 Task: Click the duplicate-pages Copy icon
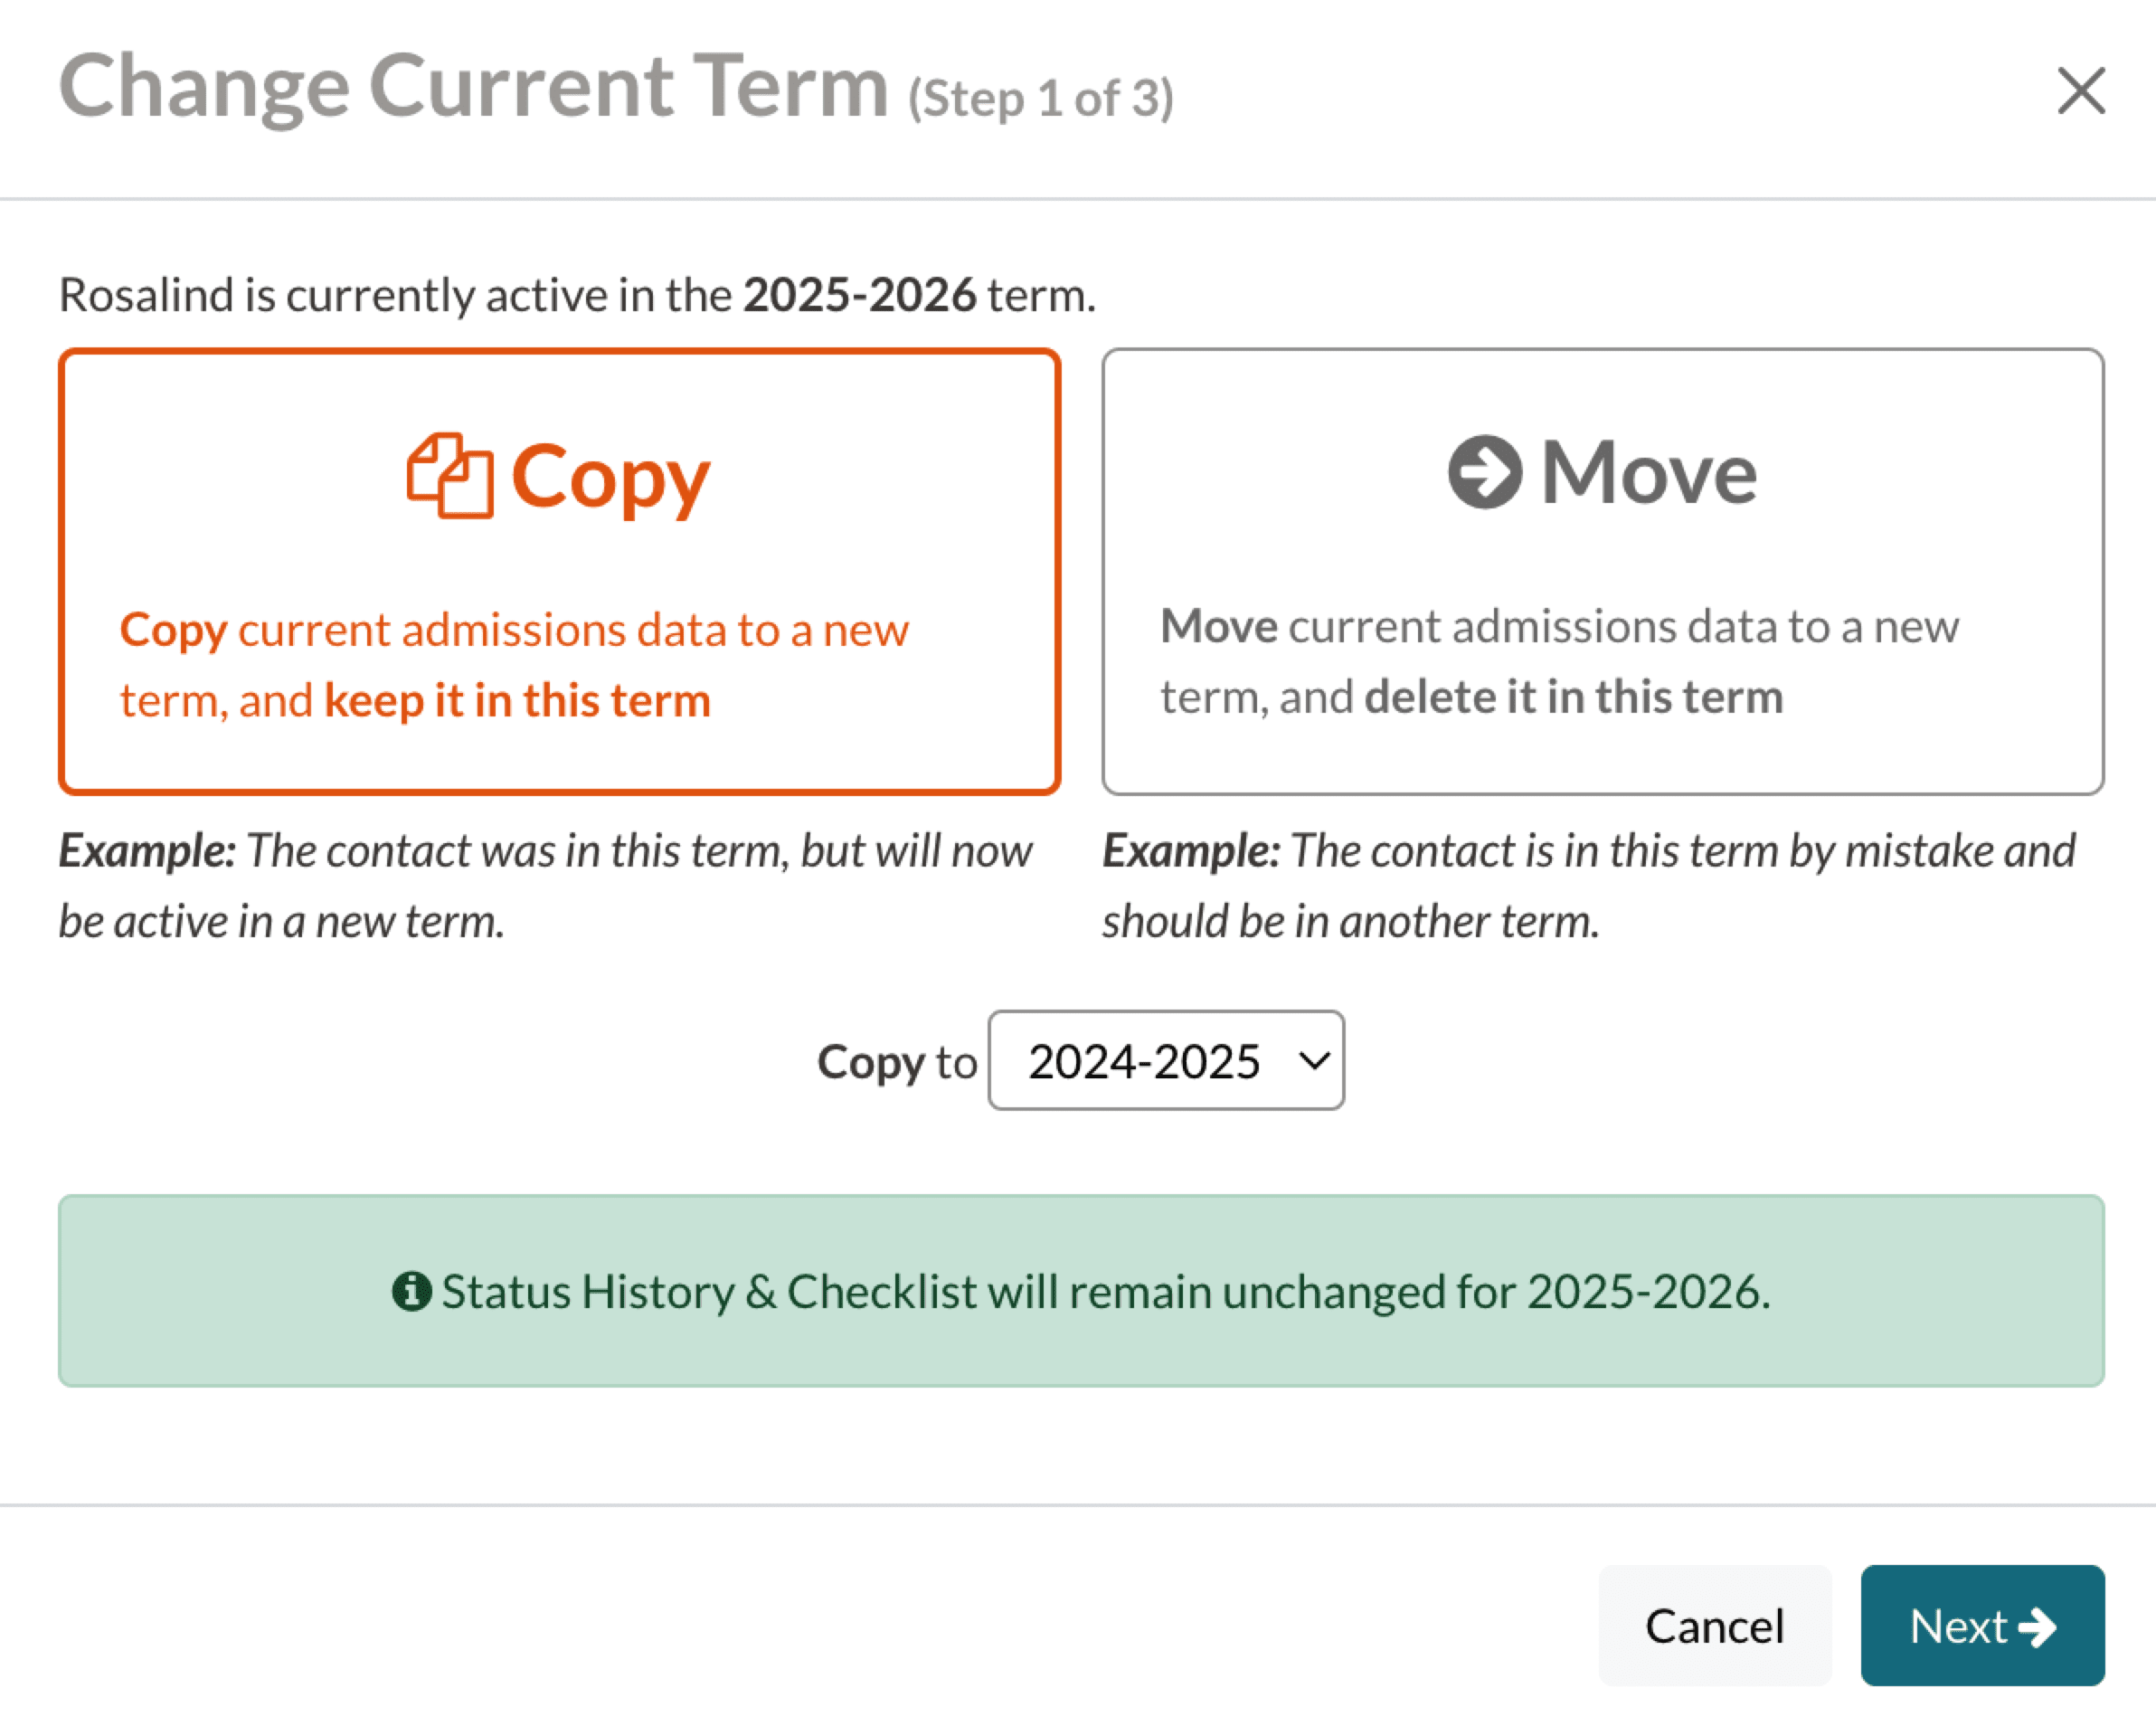[450, 476]
